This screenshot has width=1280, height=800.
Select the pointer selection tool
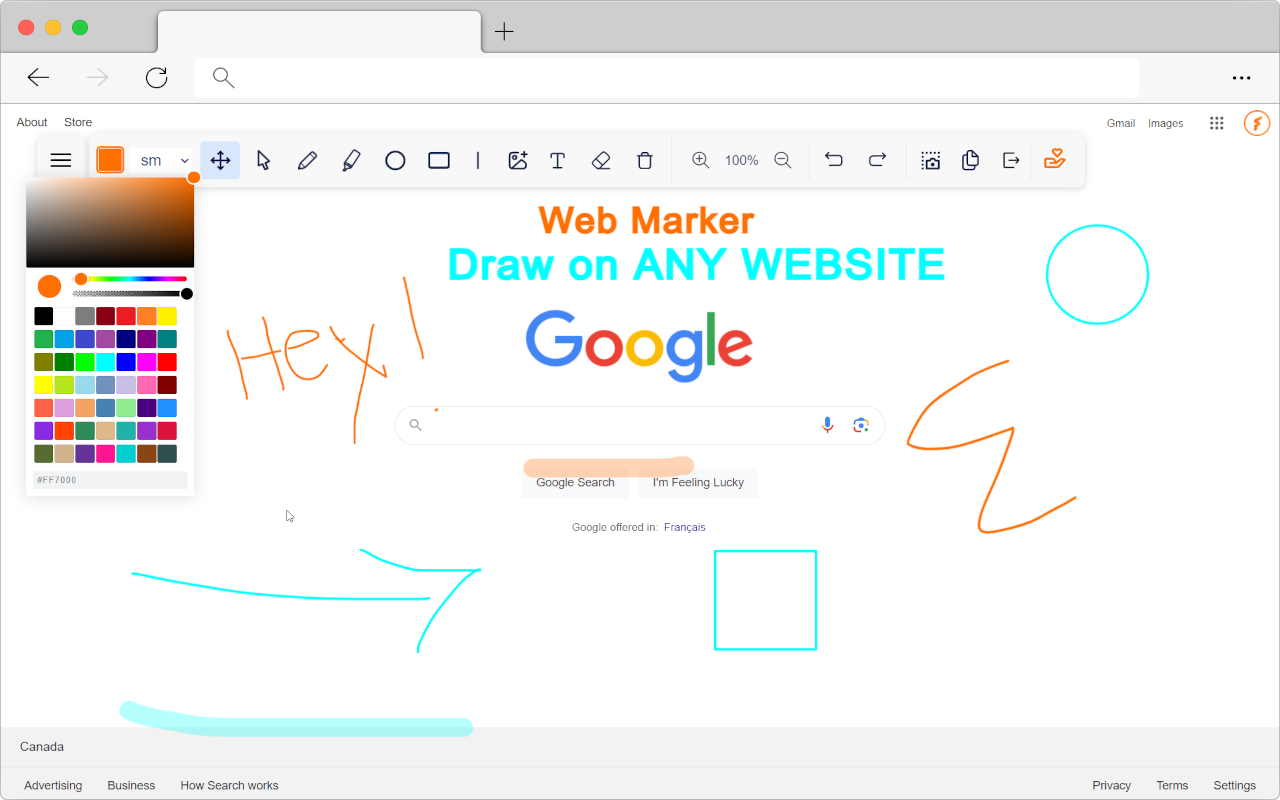pos(264,160)
